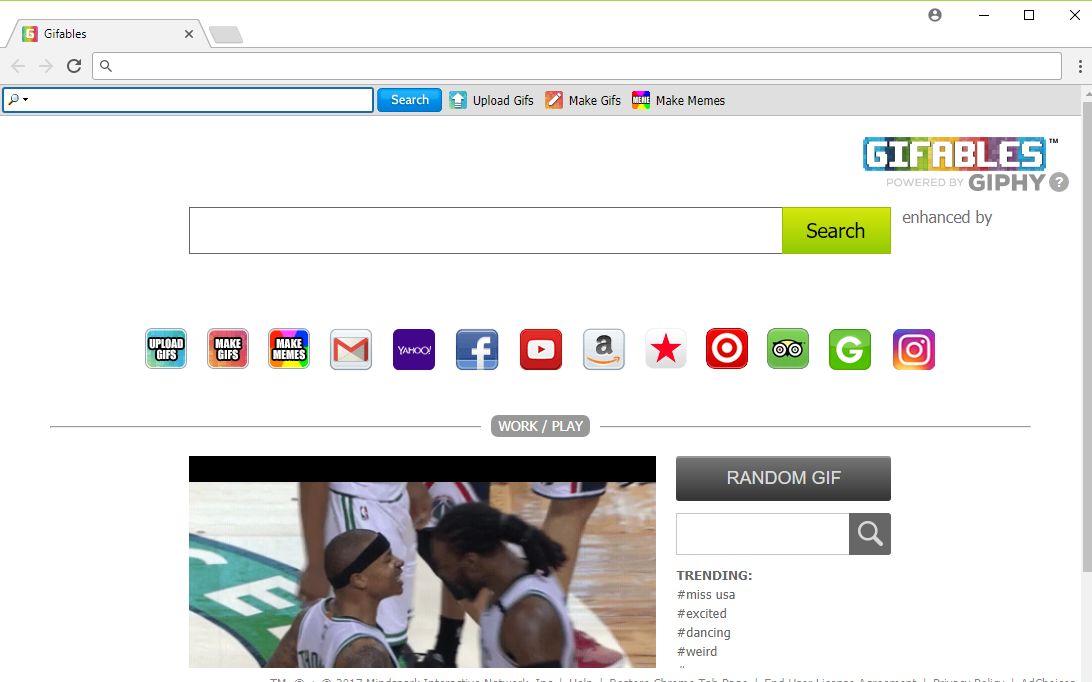Click the #dancing trending tag
Screen dimensions: 1092x682
point(703,632)
